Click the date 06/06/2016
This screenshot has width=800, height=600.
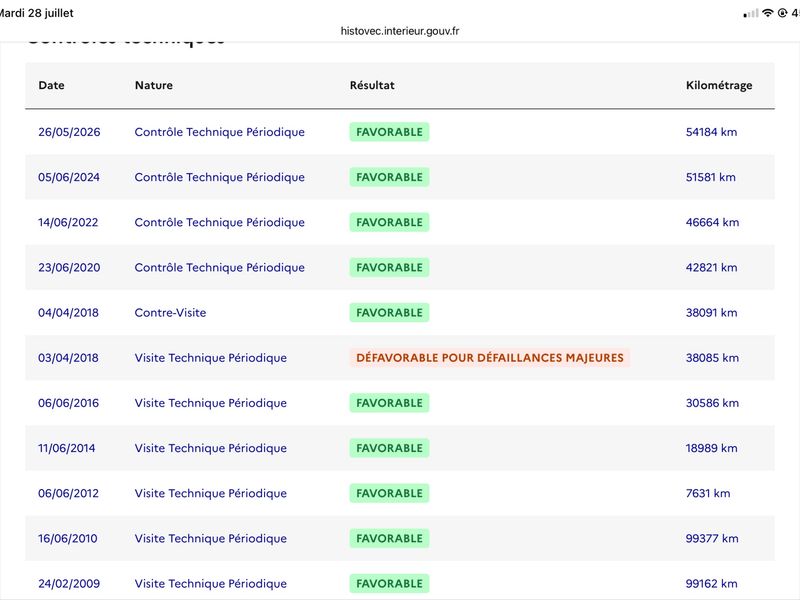[68, 403]
